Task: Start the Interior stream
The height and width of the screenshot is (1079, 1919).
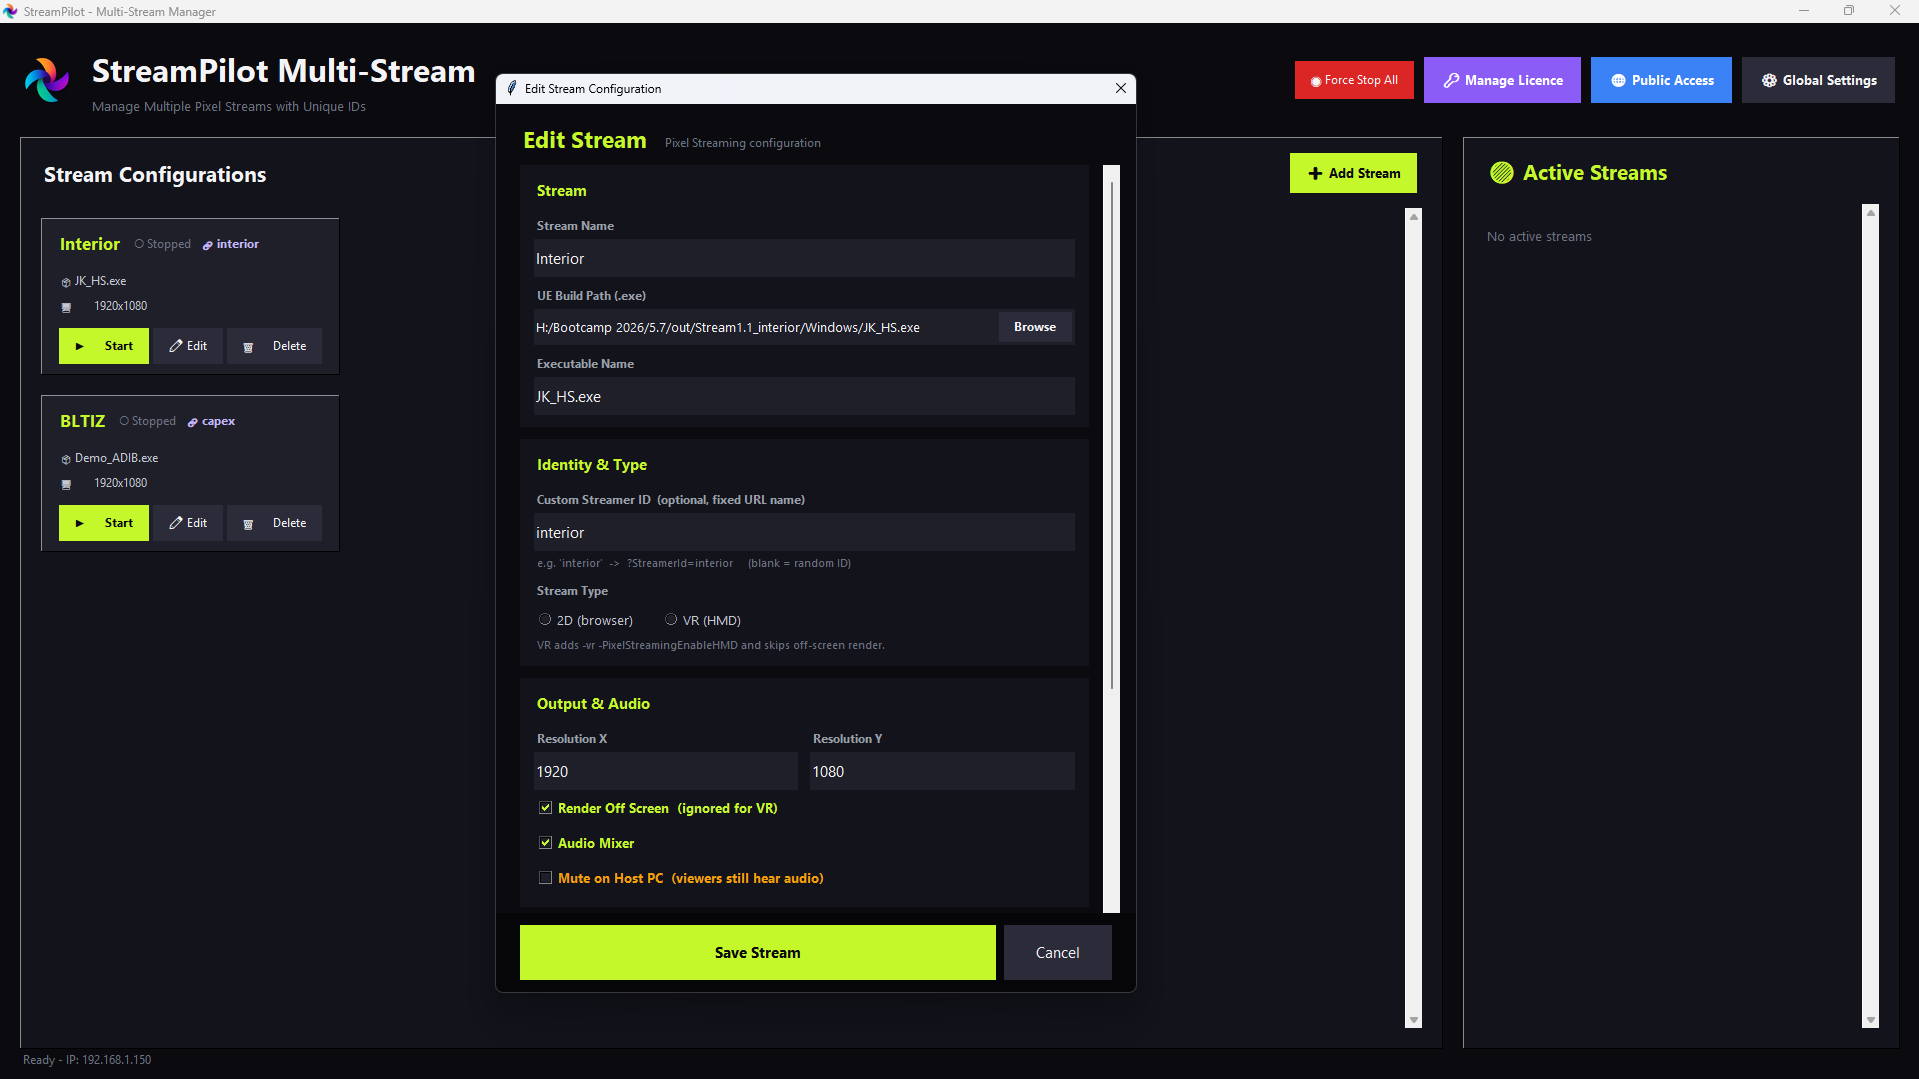Action: pyautogui.click(x=104, y=346)
